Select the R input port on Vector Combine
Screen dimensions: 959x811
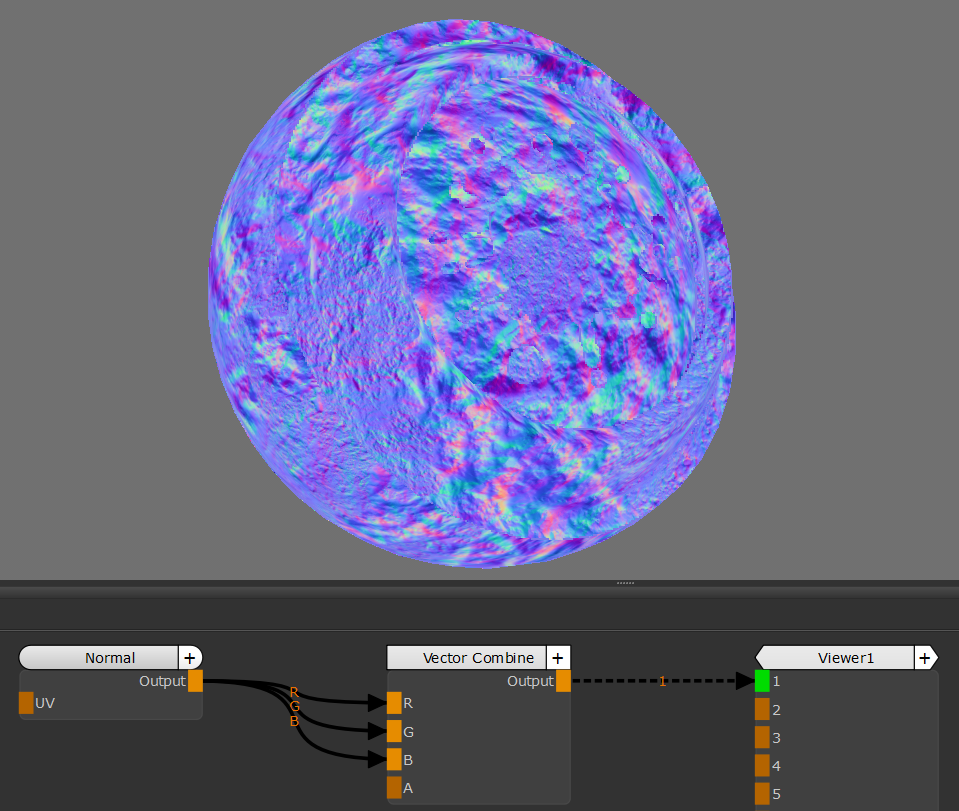394,703
